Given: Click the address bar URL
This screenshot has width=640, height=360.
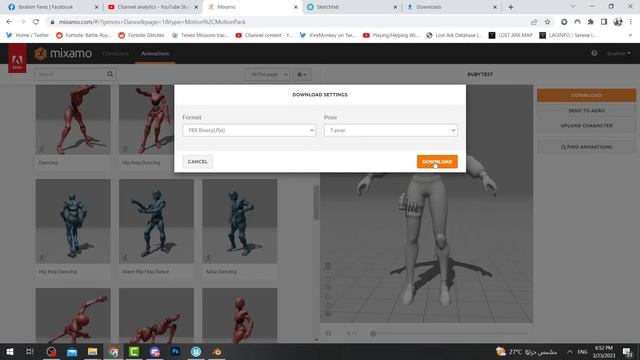Looking at the screenshot, I should pyautogui.click(x=152, y=22).
